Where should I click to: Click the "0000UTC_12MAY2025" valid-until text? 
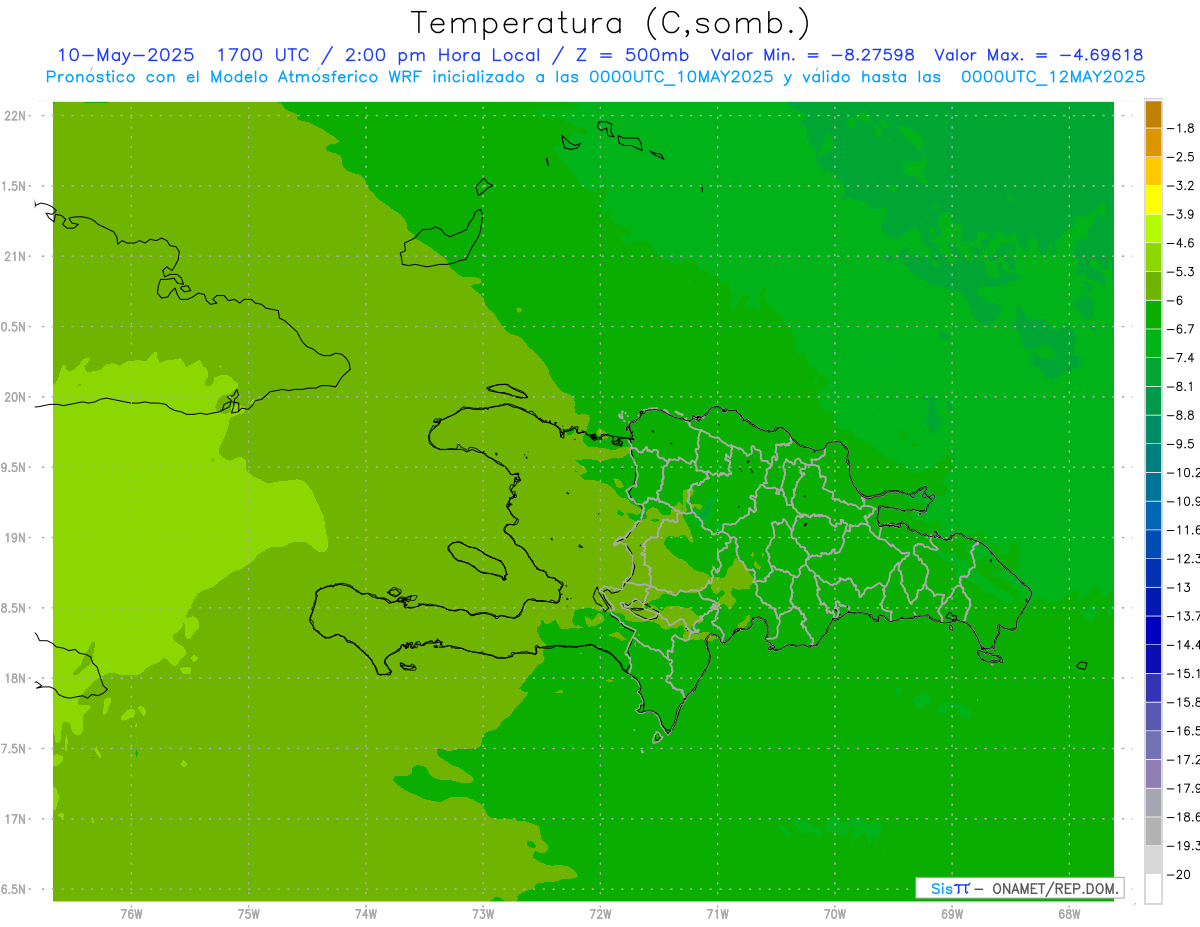pyautogui.click(x=1052, y=77)
